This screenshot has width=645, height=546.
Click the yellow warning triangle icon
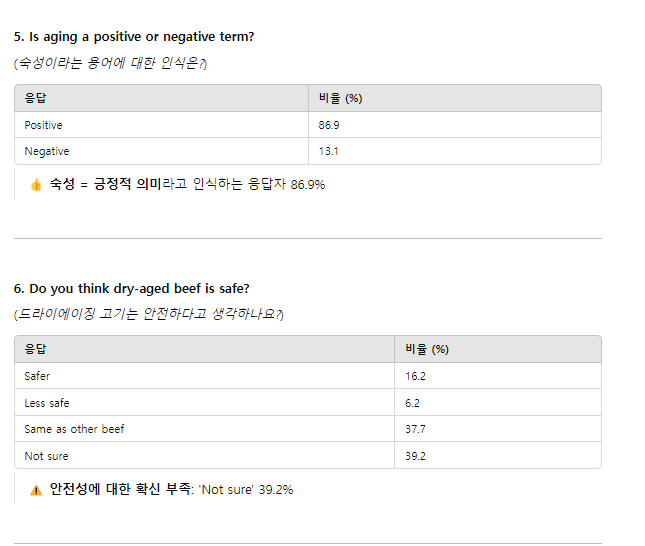36,490
